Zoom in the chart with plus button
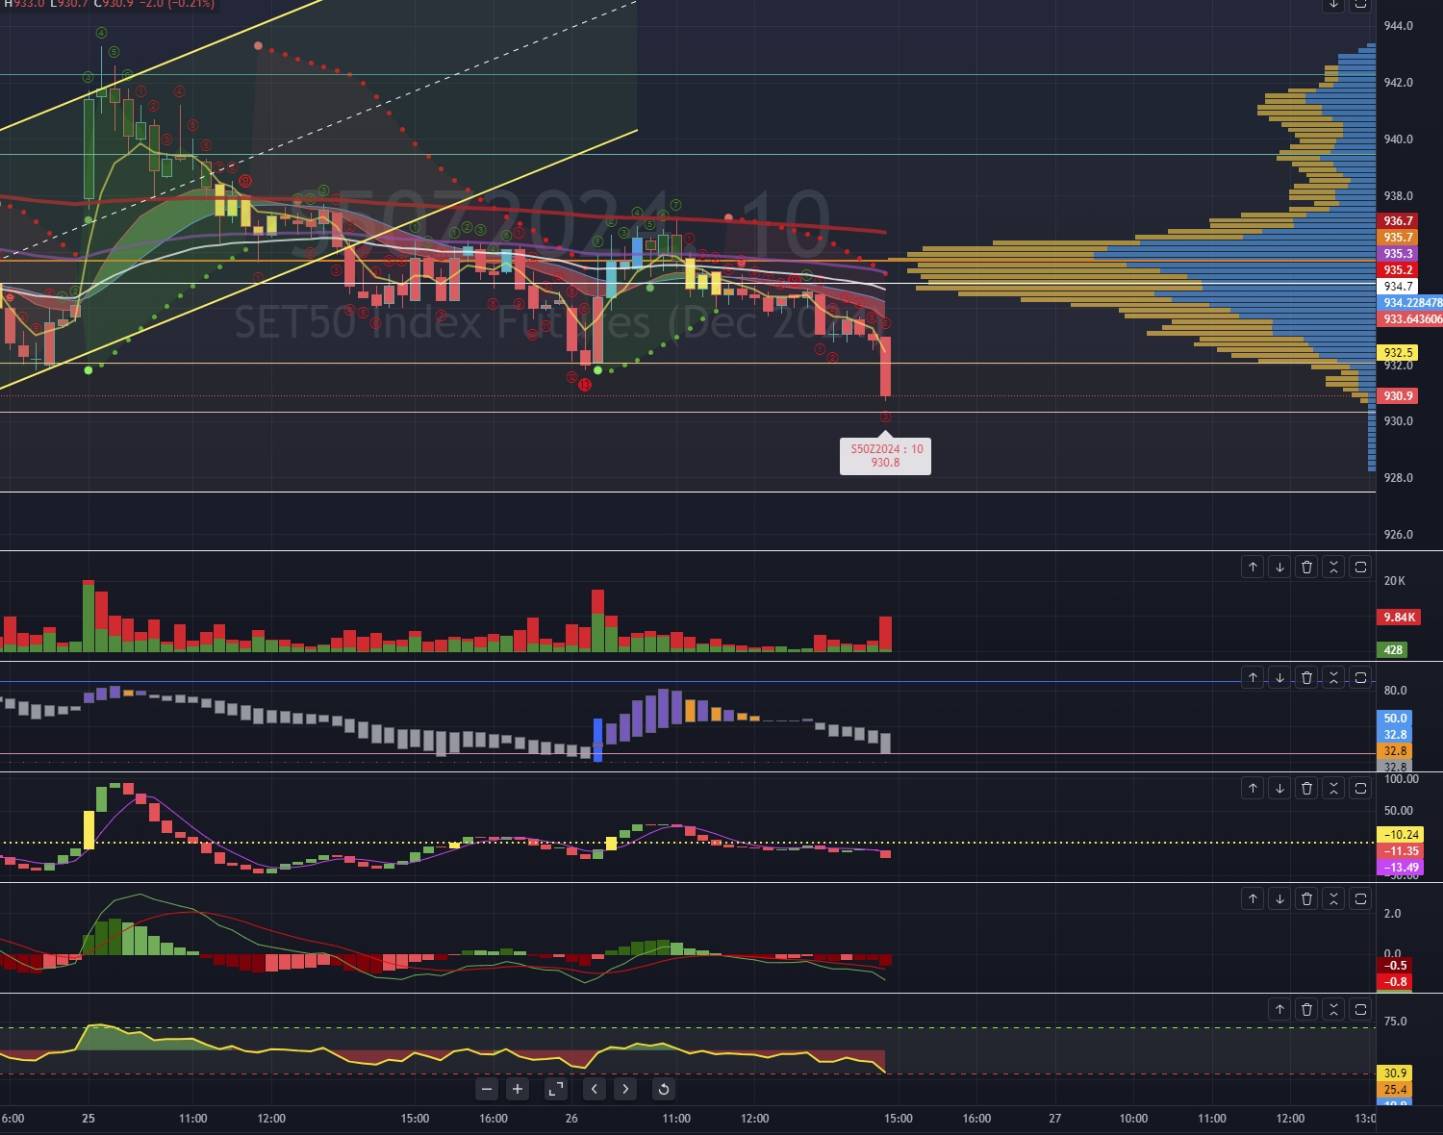The image size is (1443, 1135). (x=517, y=1089)
